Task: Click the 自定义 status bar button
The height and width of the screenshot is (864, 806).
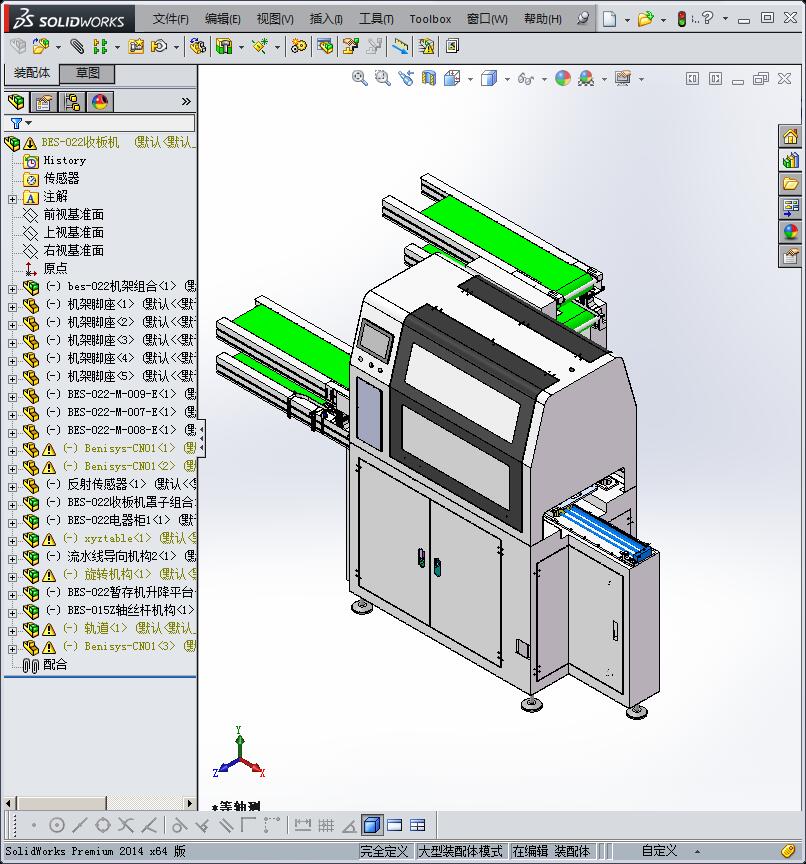Action: 659,851
